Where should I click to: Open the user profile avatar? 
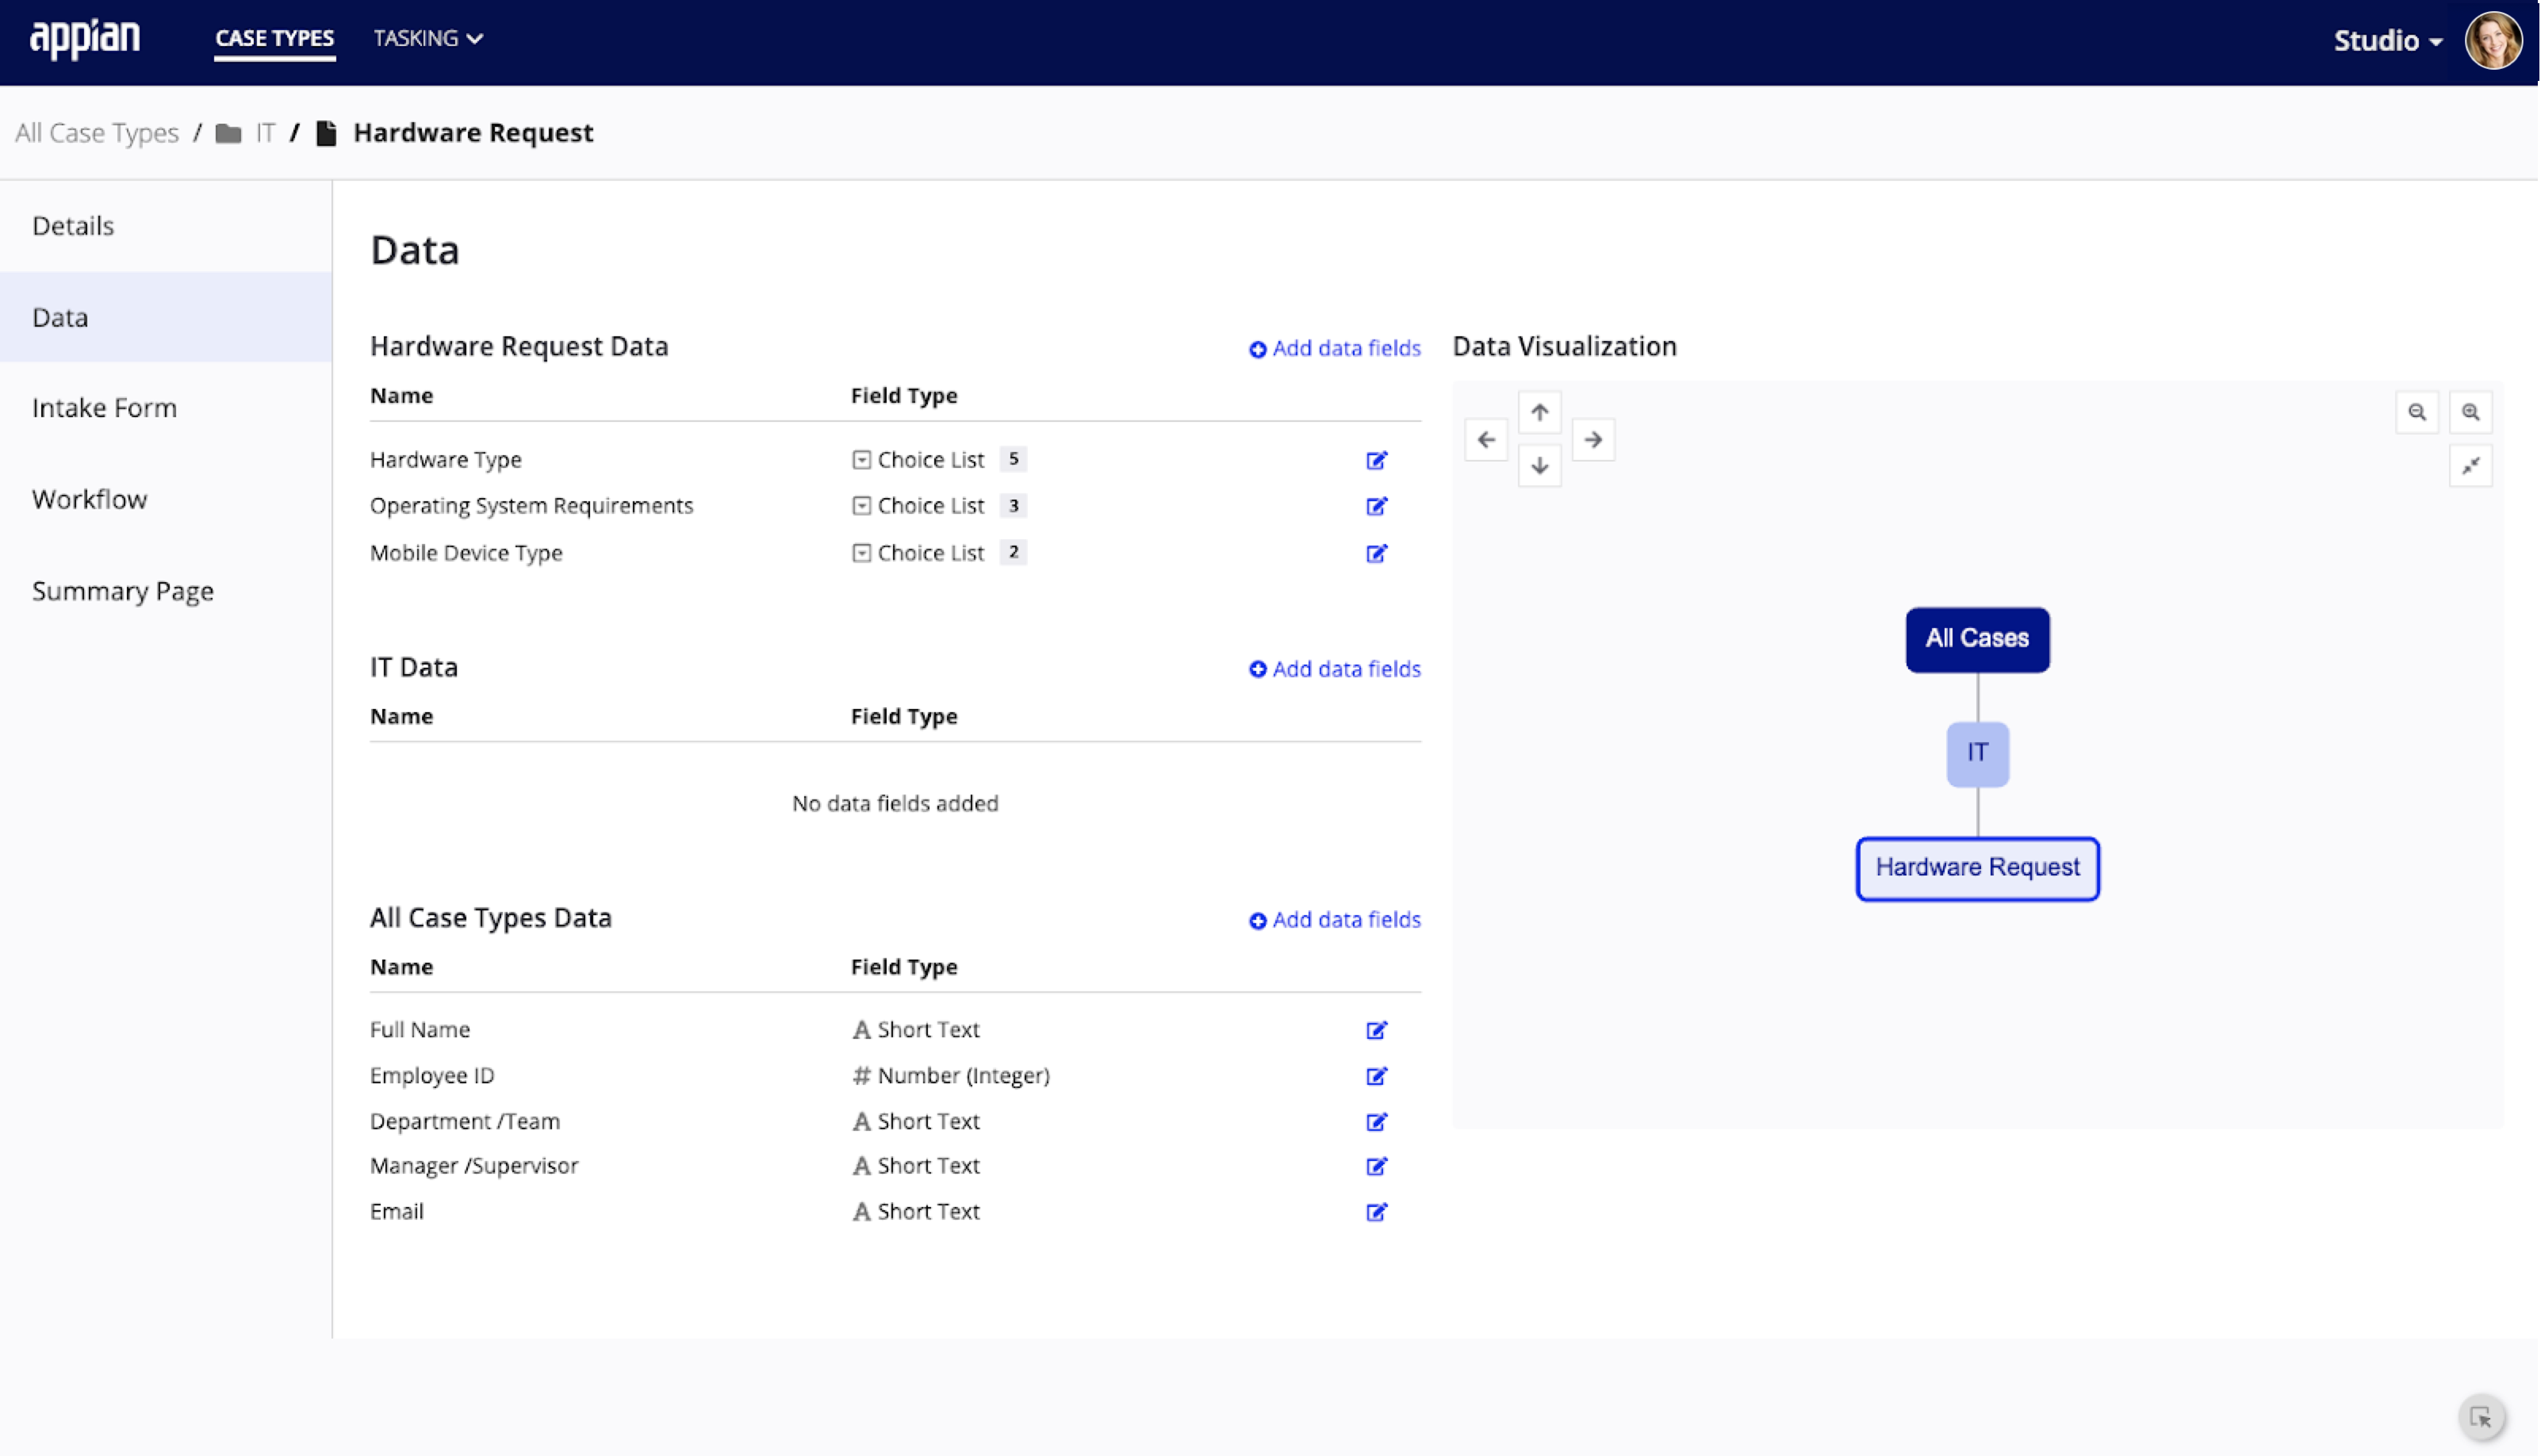point(2493,40)
